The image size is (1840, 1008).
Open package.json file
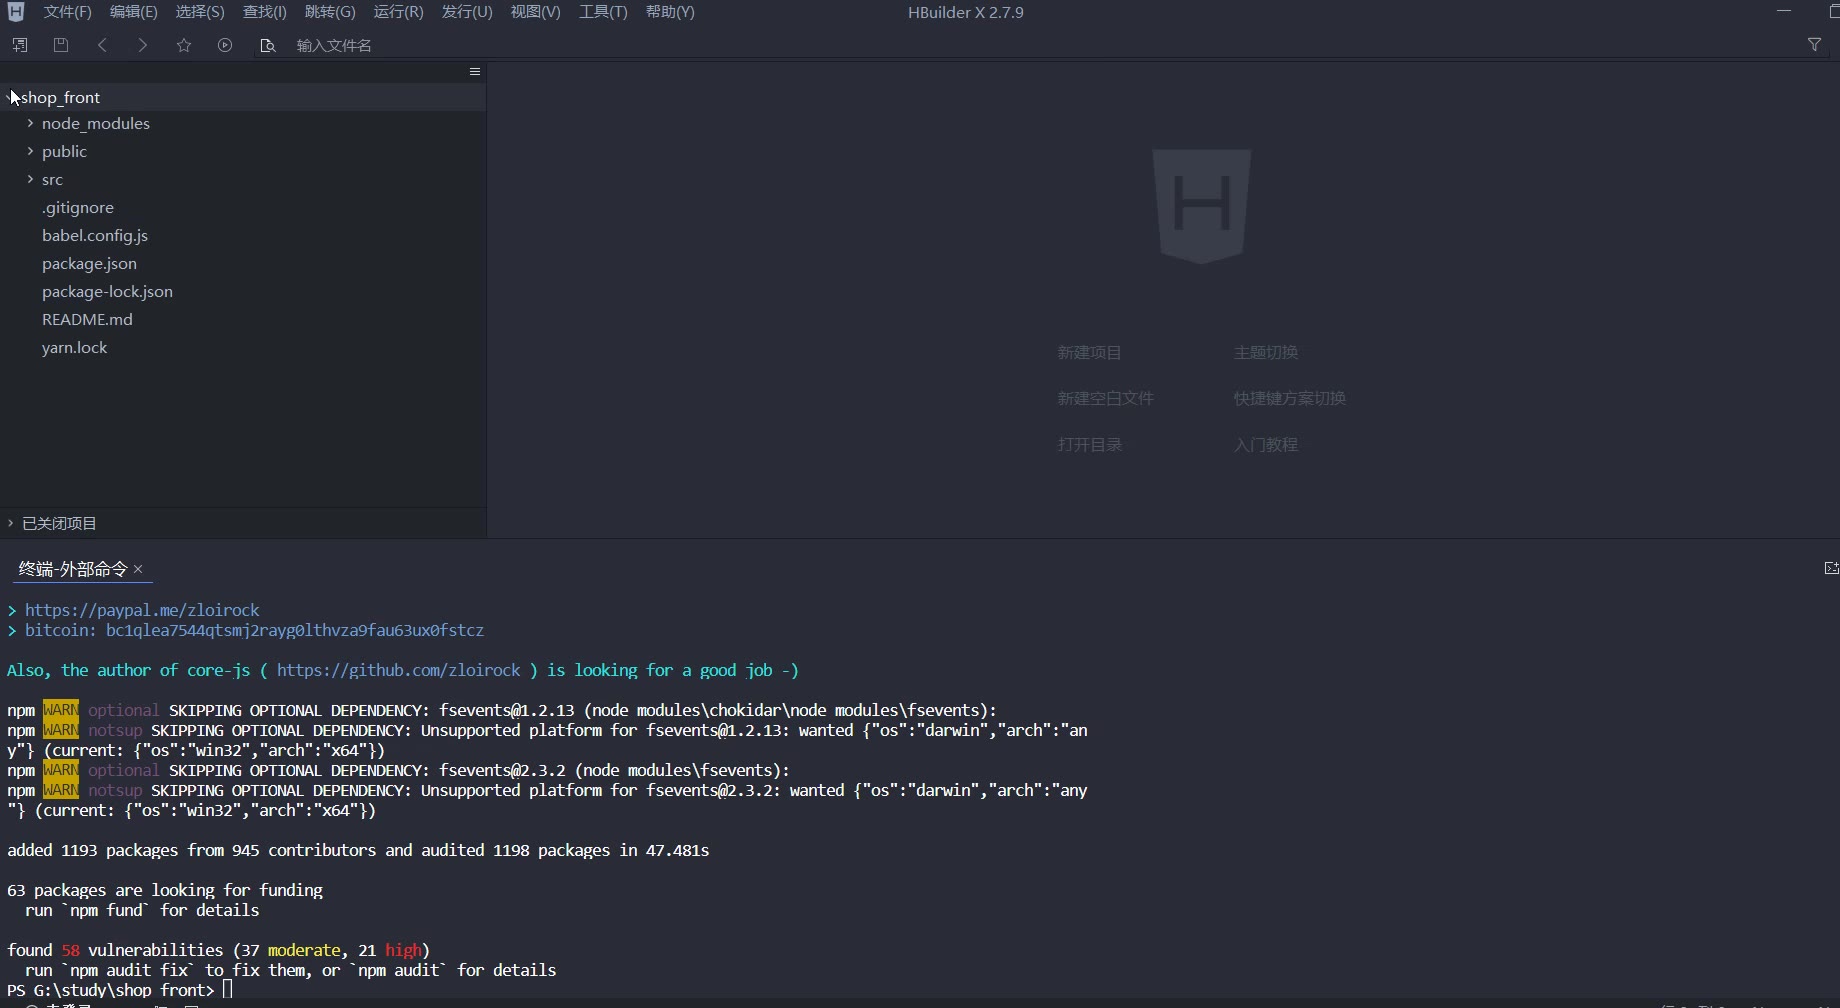89,263
